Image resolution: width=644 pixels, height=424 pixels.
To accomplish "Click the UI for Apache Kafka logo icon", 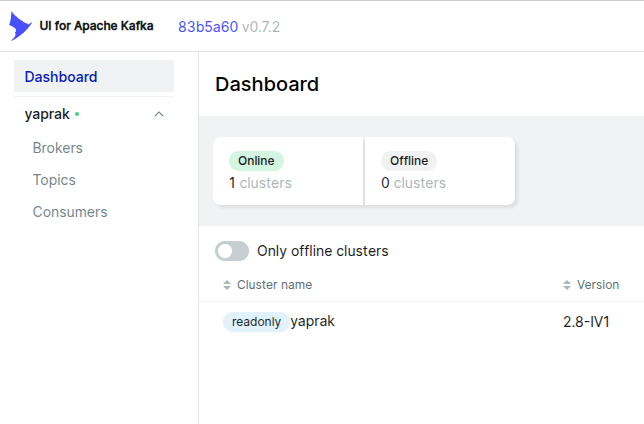I will pos(20,26).
